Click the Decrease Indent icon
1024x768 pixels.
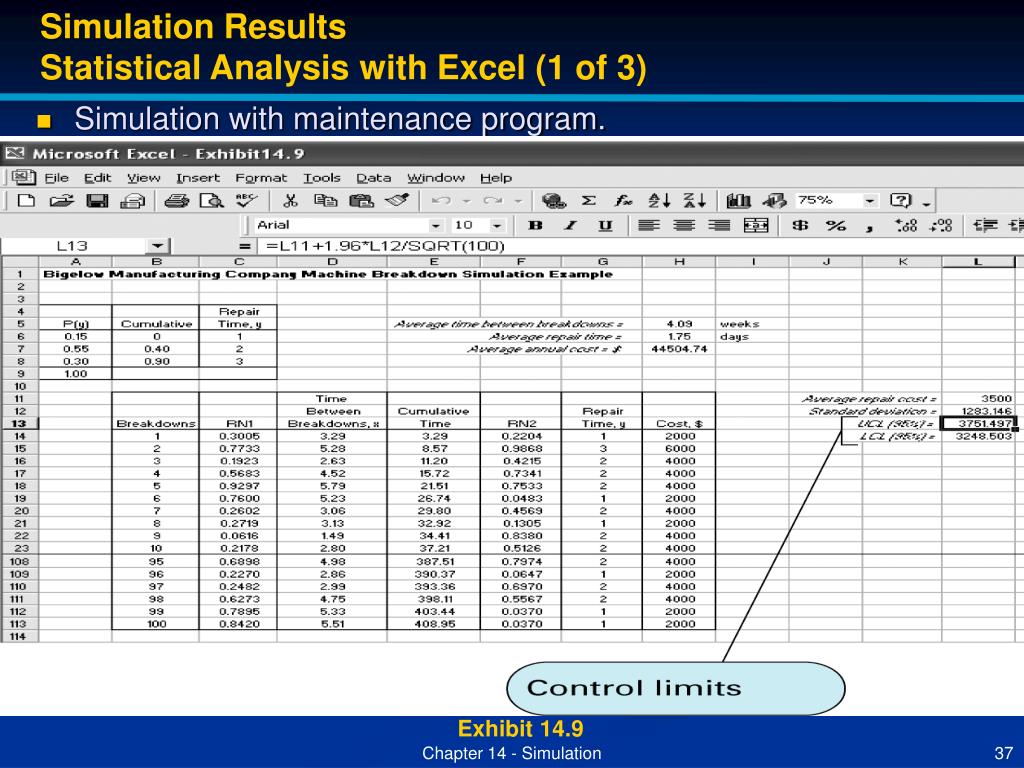coord(985,225)
